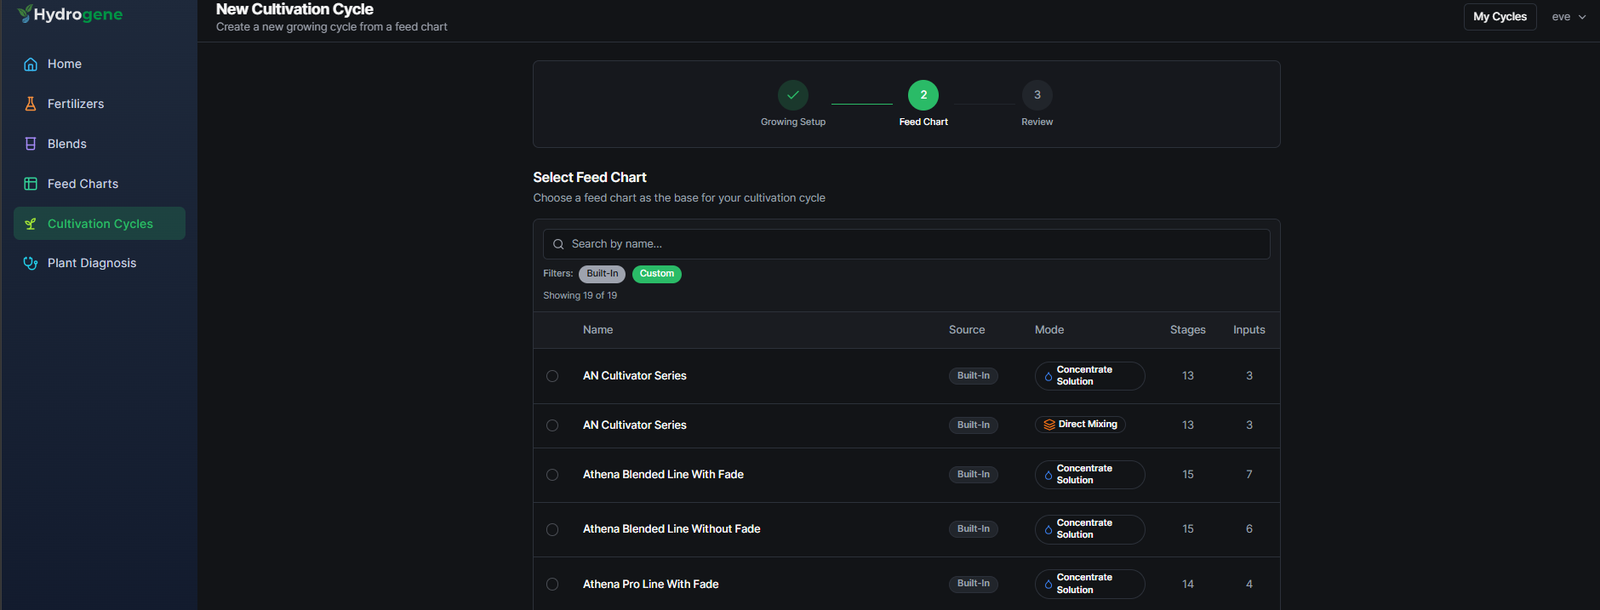Toggle the Custom filter chip
This screenshot has width=1600, height=610.
[657, 274]
